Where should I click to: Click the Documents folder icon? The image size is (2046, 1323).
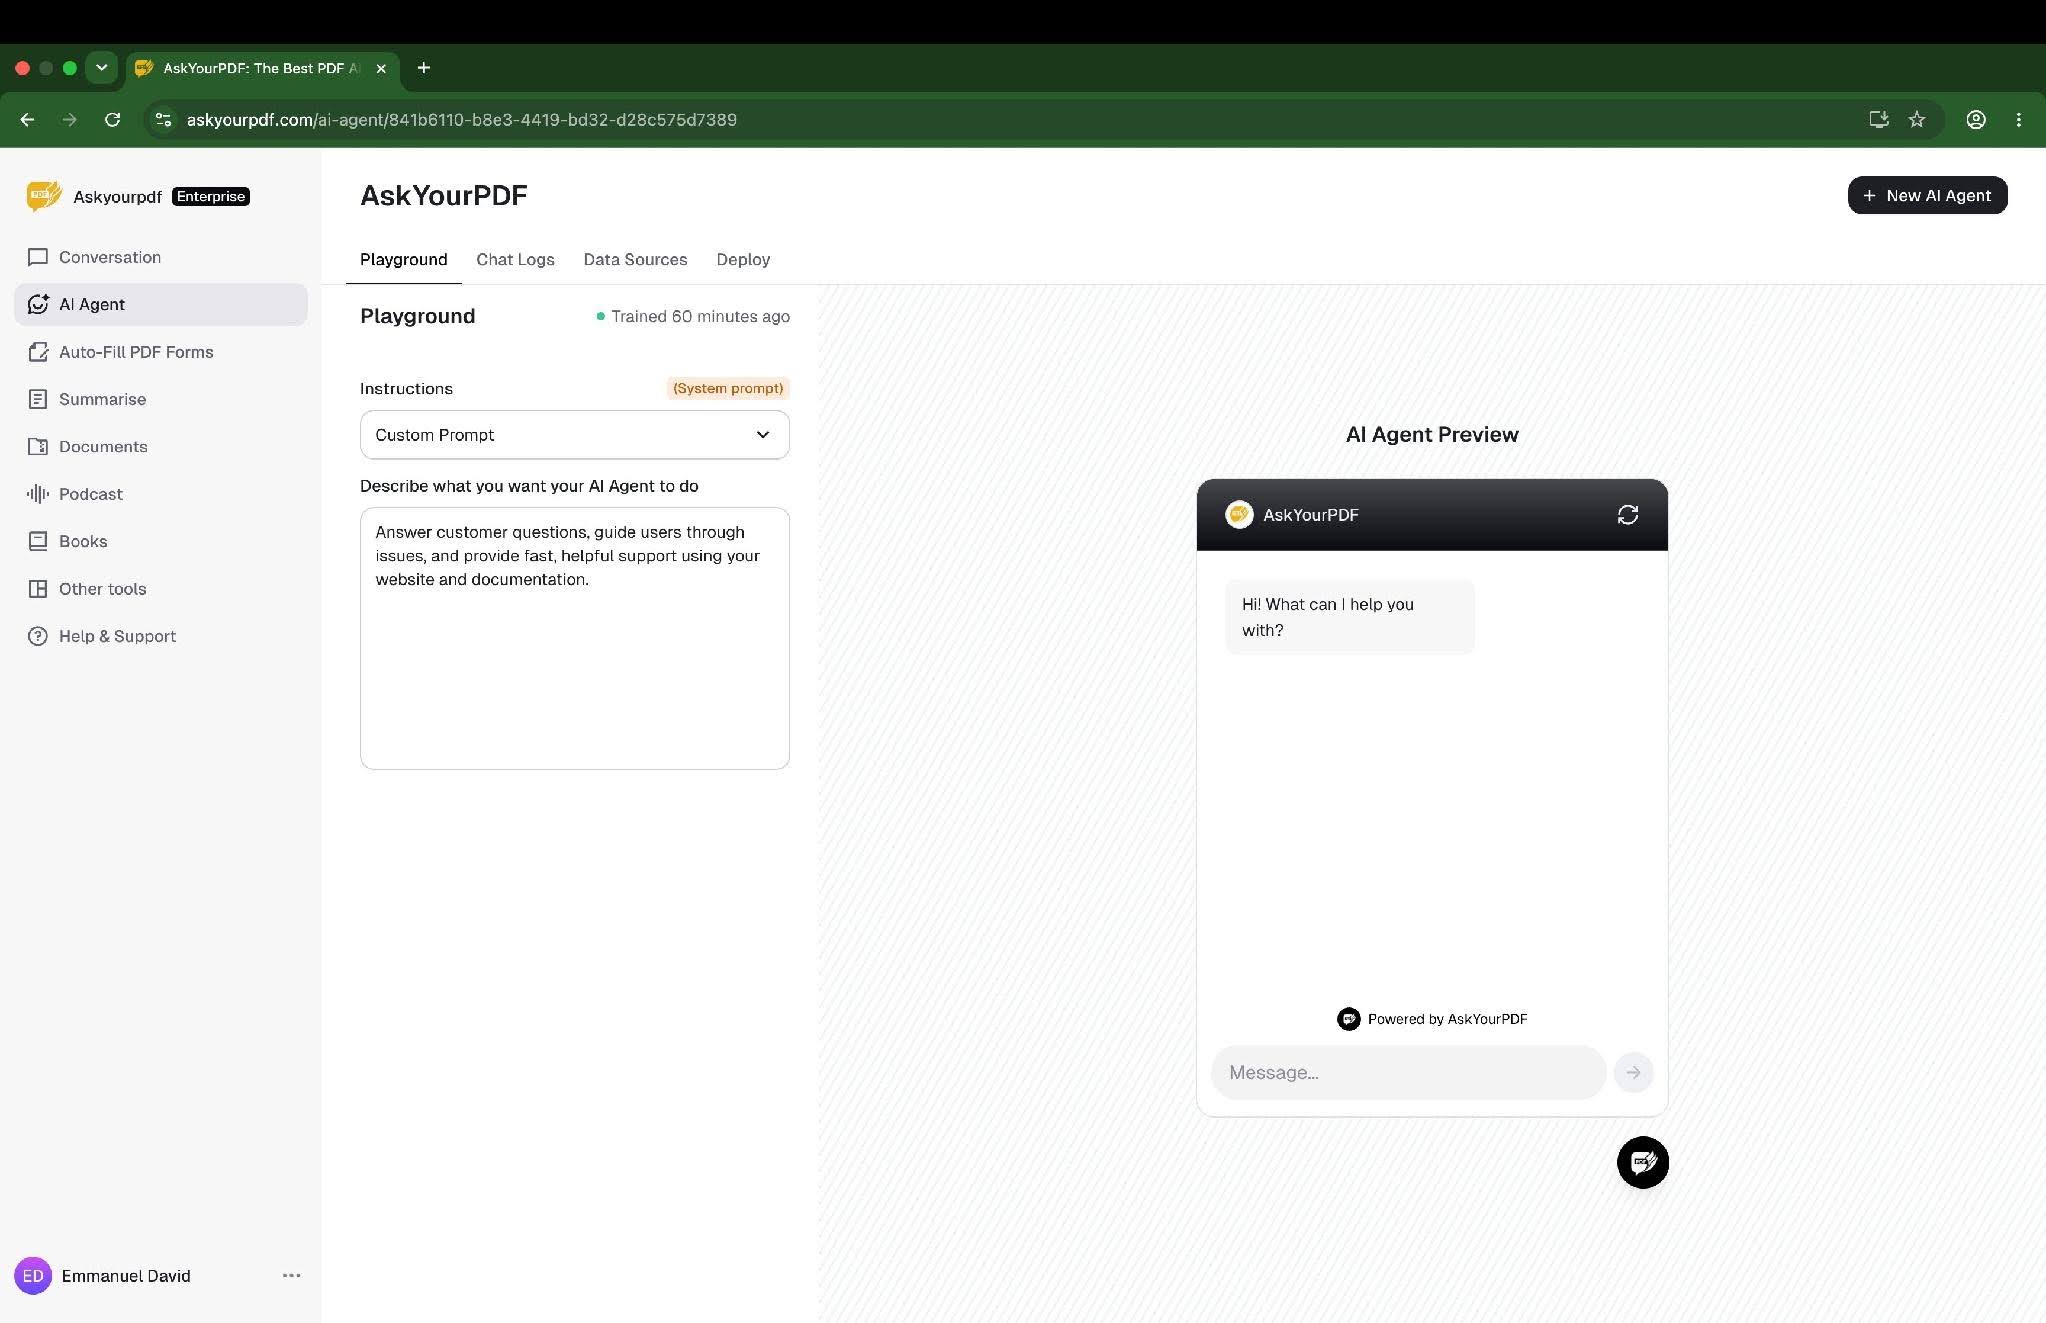click(x=38, y=446)
